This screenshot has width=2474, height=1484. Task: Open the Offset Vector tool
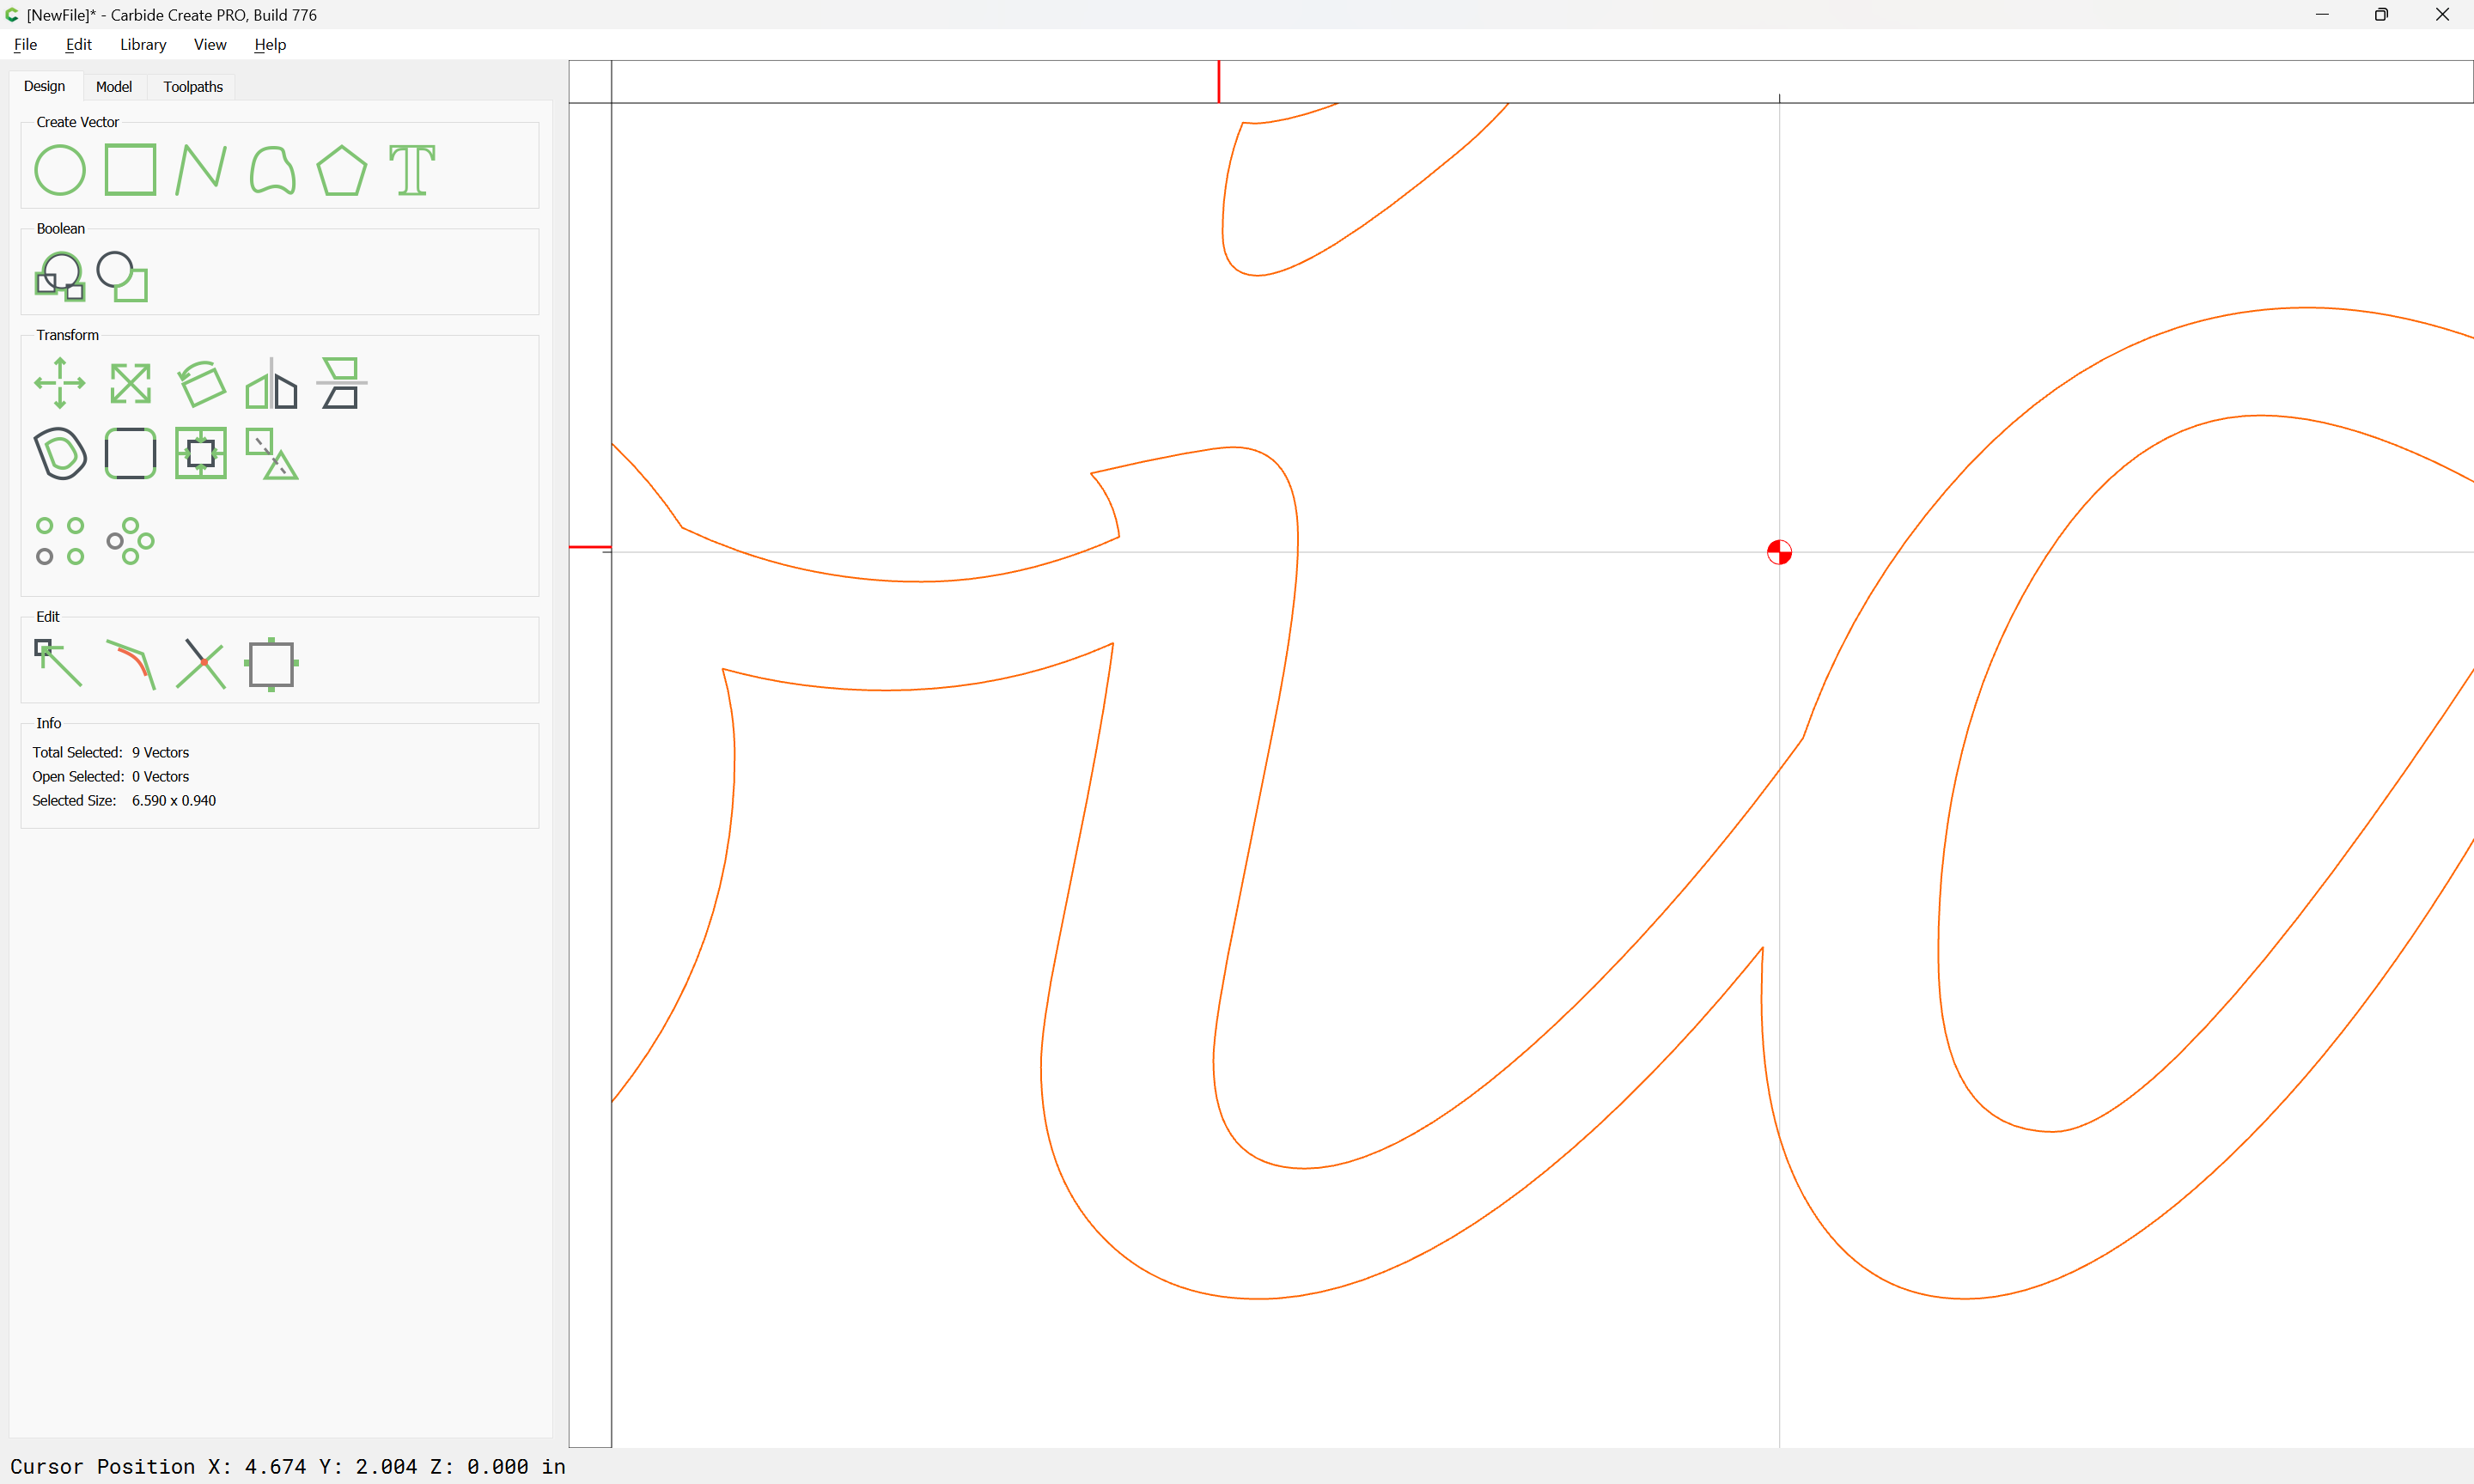pyautogui.click(x=60, y=454)
